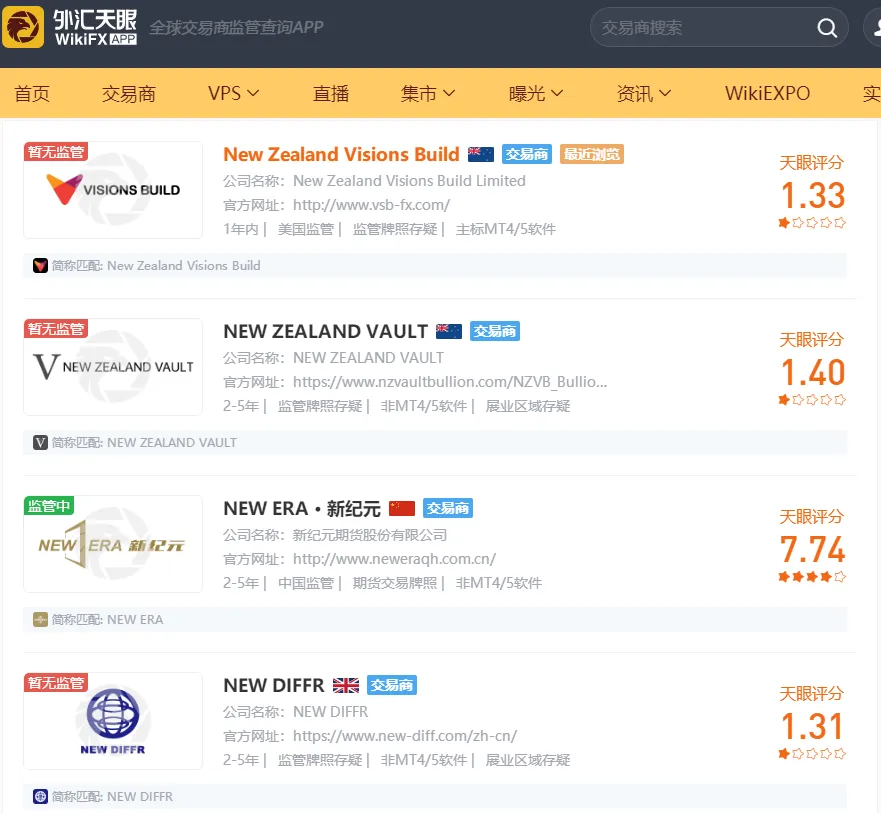The image size is (881, 813).
Task: Click small NEW ERA icon in match row
Action: [x=40, y=620]
